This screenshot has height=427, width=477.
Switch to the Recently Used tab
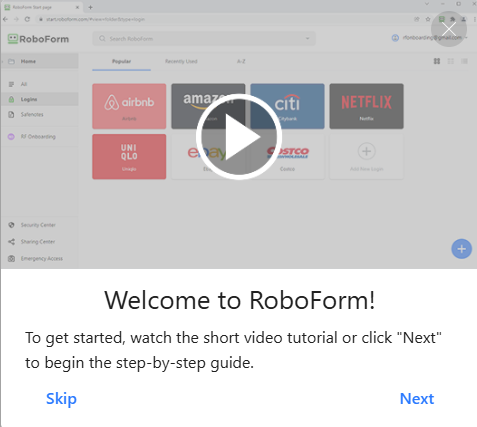181,61
